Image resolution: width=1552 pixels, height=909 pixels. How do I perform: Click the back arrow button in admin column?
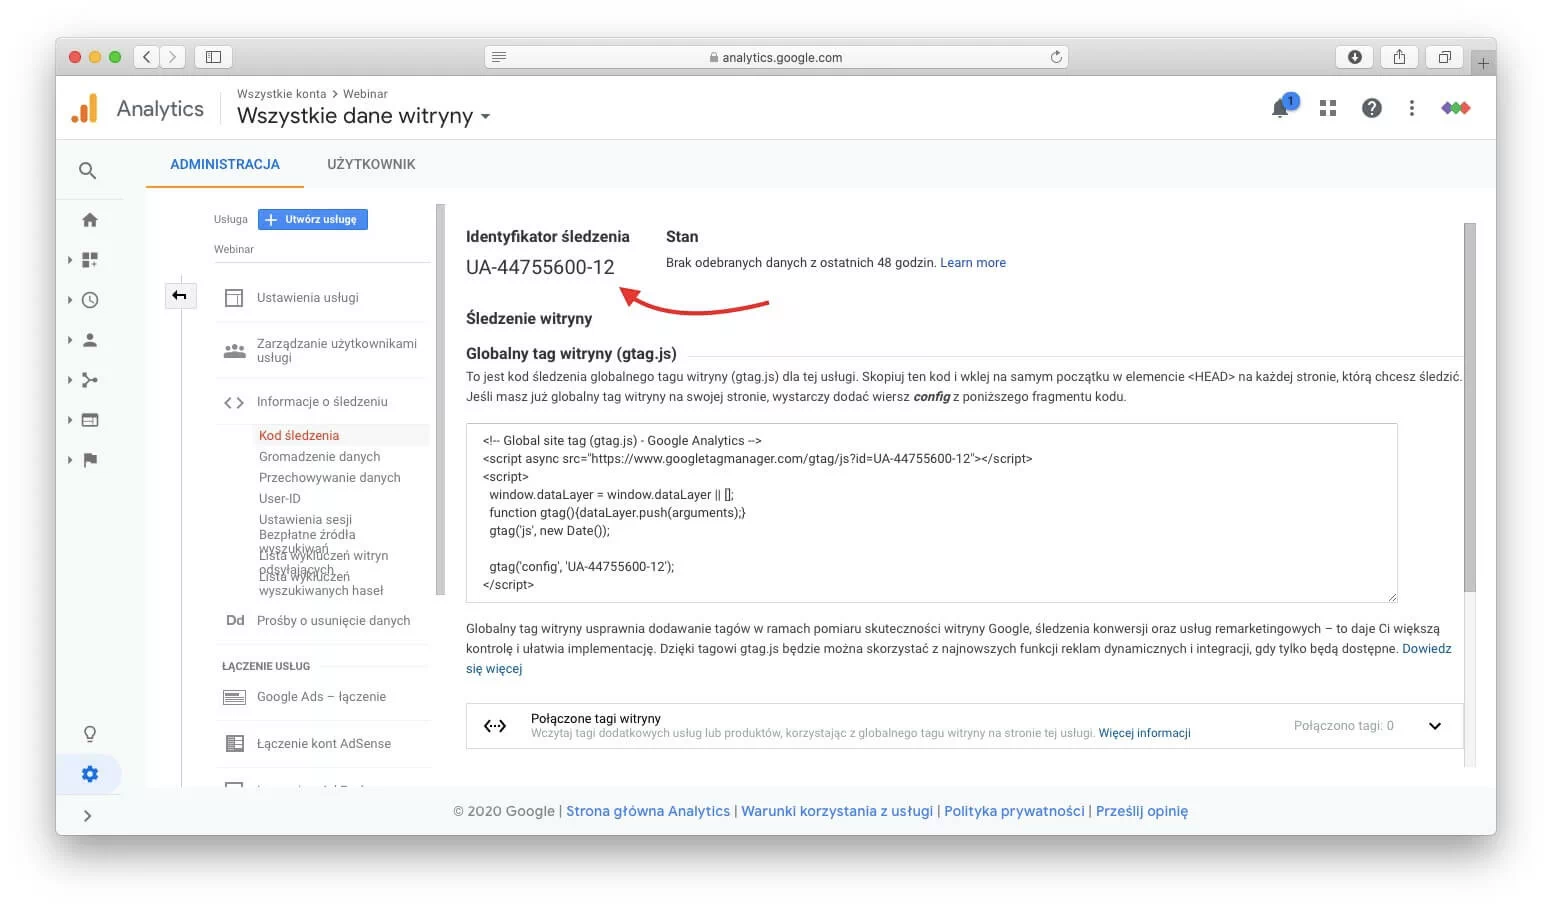click(x=180, y=295)
